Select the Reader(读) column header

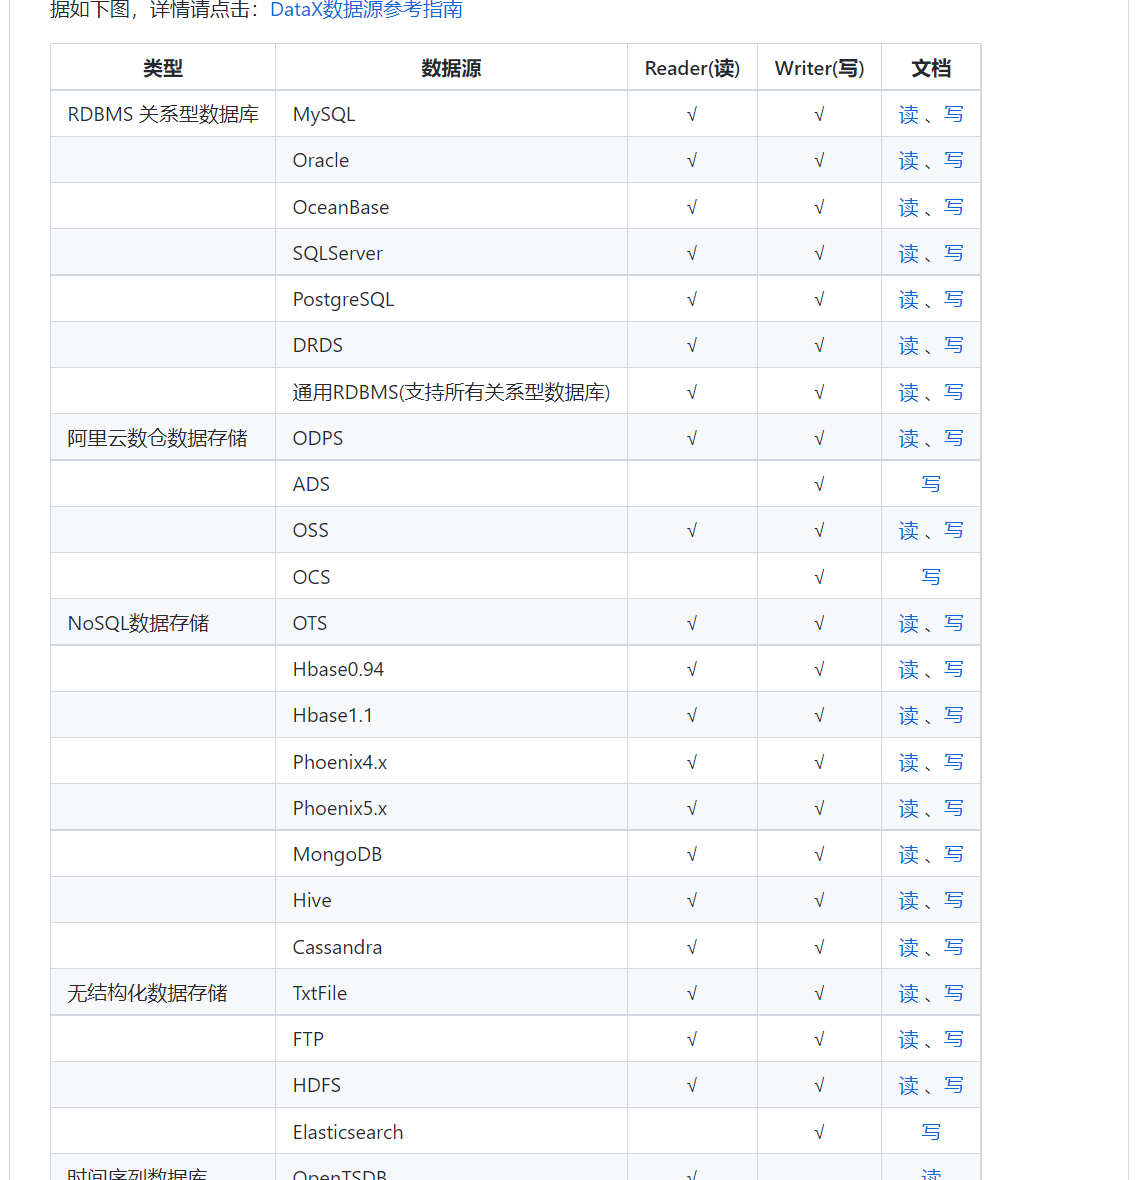coord(692,68)
